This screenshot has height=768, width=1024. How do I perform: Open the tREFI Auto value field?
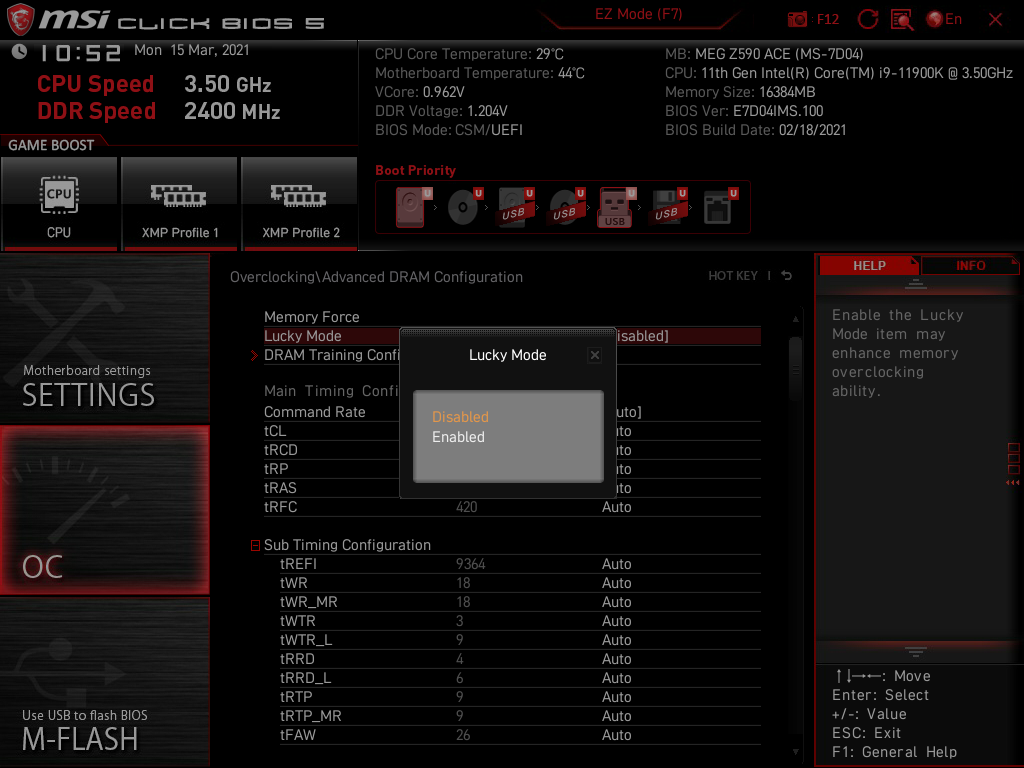pos(616,564)
